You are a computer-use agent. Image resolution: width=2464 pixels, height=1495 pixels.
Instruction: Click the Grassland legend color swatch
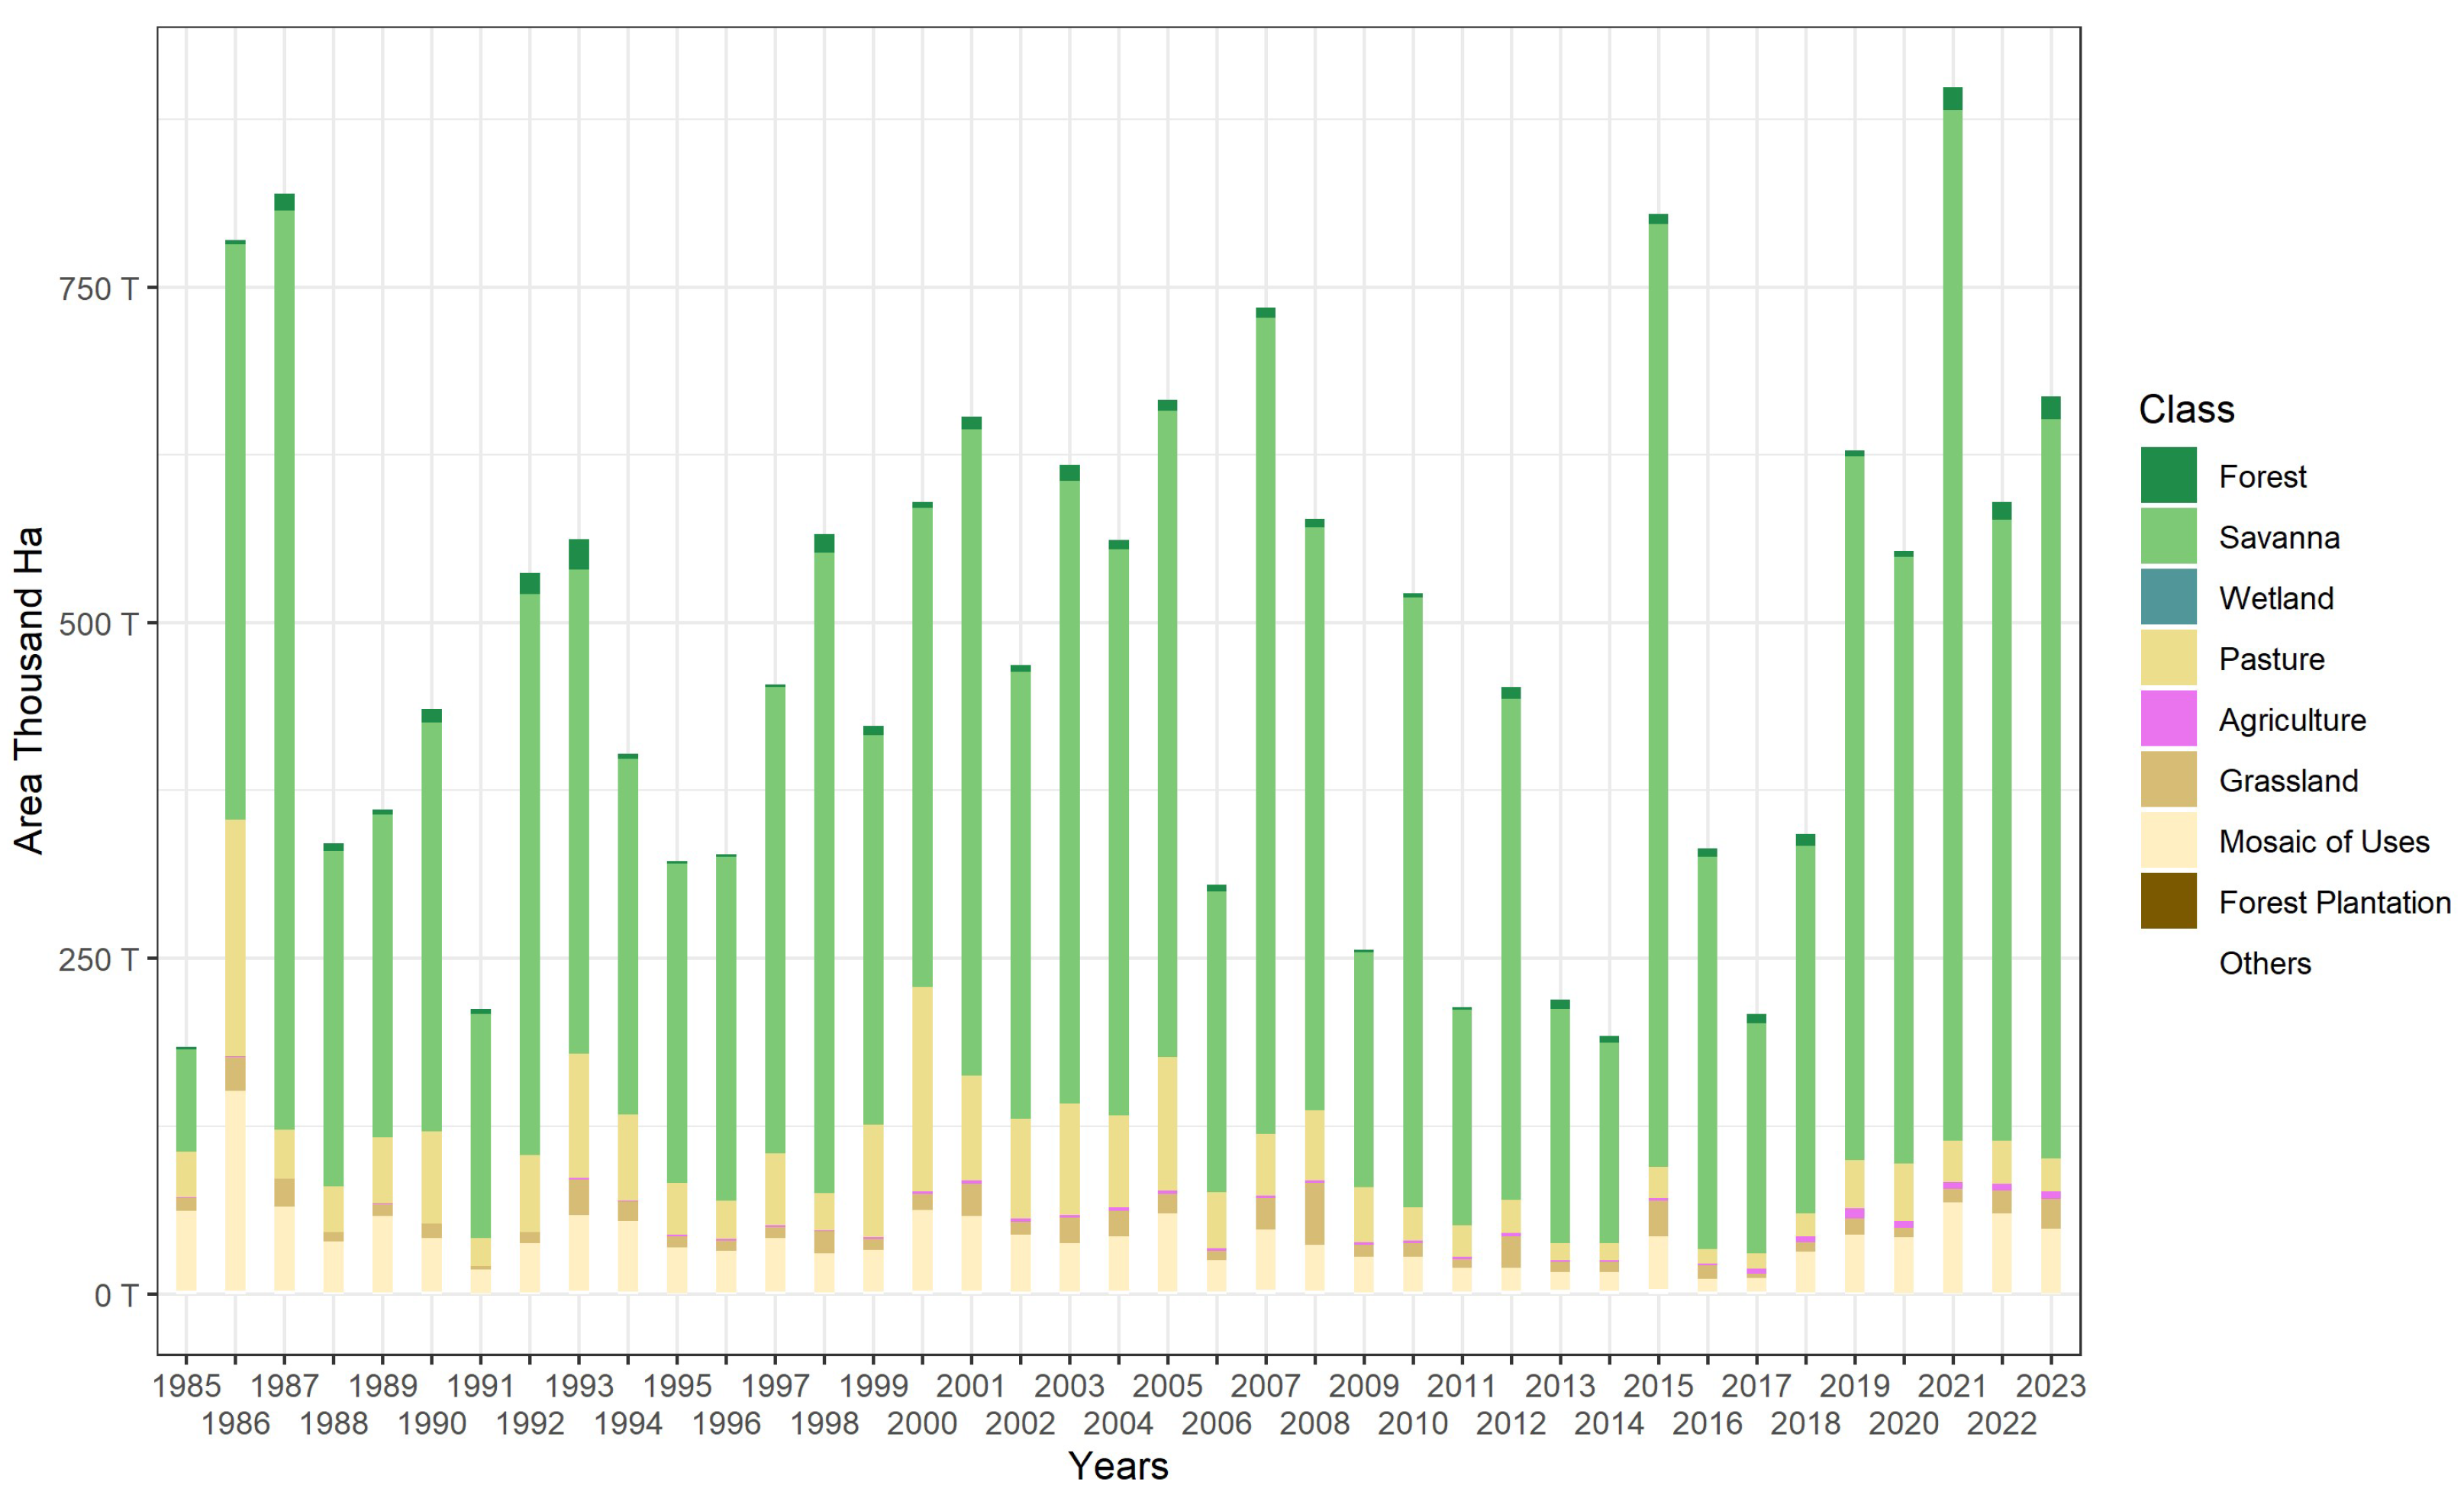pyautogui.click(x=2168, y=780)
